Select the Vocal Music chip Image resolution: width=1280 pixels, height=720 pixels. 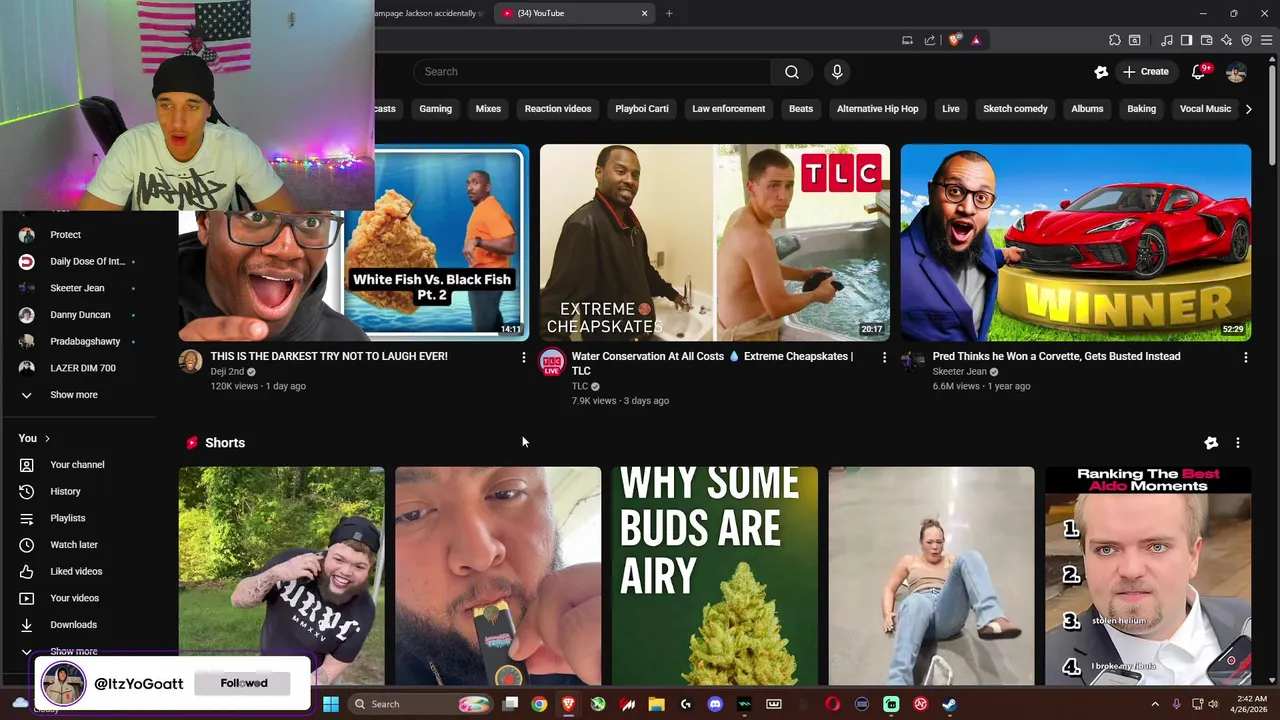[1205, 109]
